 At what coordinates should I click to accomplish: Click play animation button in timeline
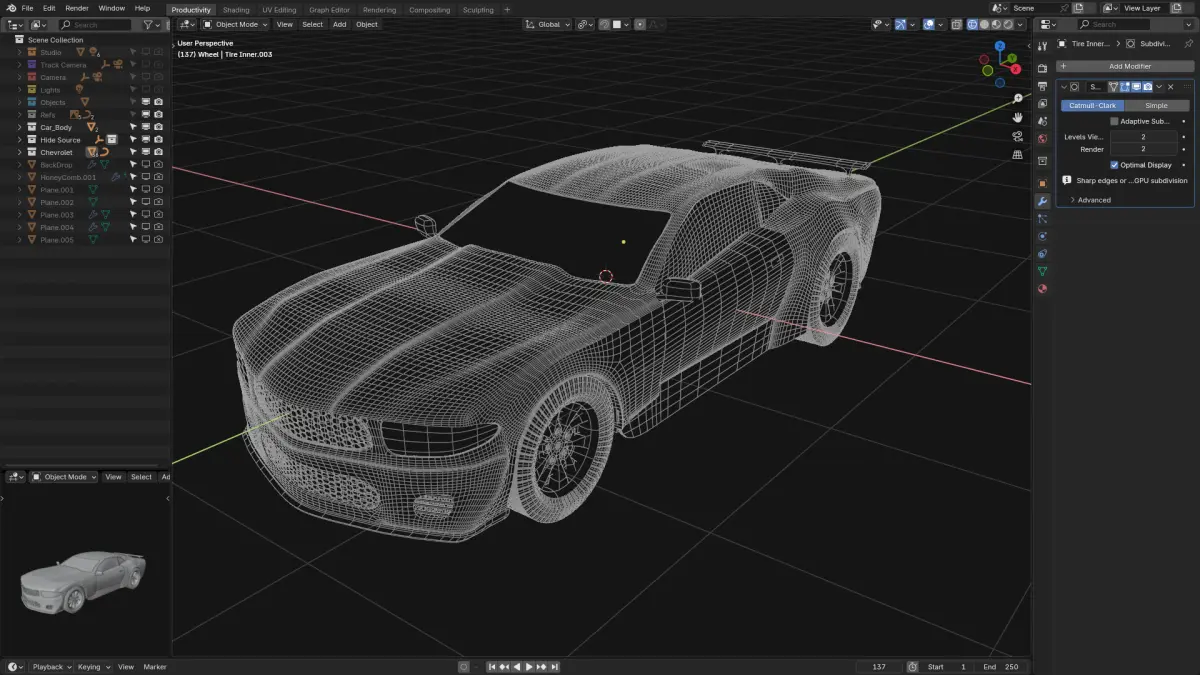pyautogui.click(x=529, y=667)
